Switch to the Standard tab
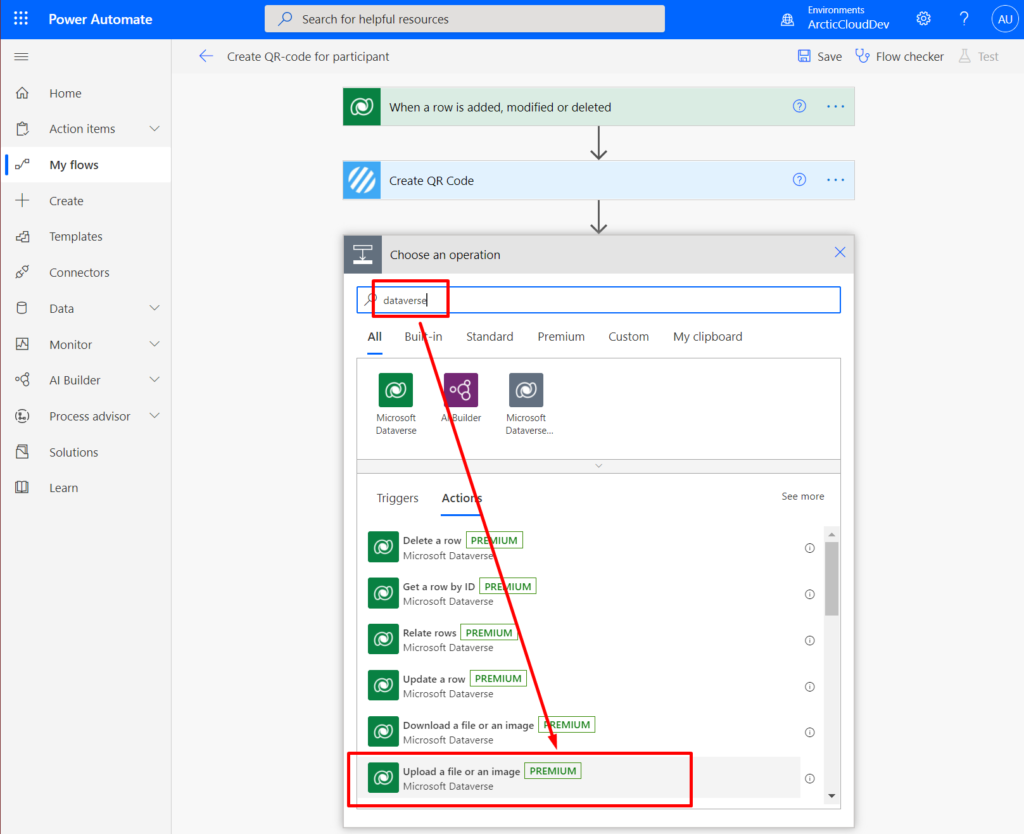1024x834 pixels. (490, 337)
